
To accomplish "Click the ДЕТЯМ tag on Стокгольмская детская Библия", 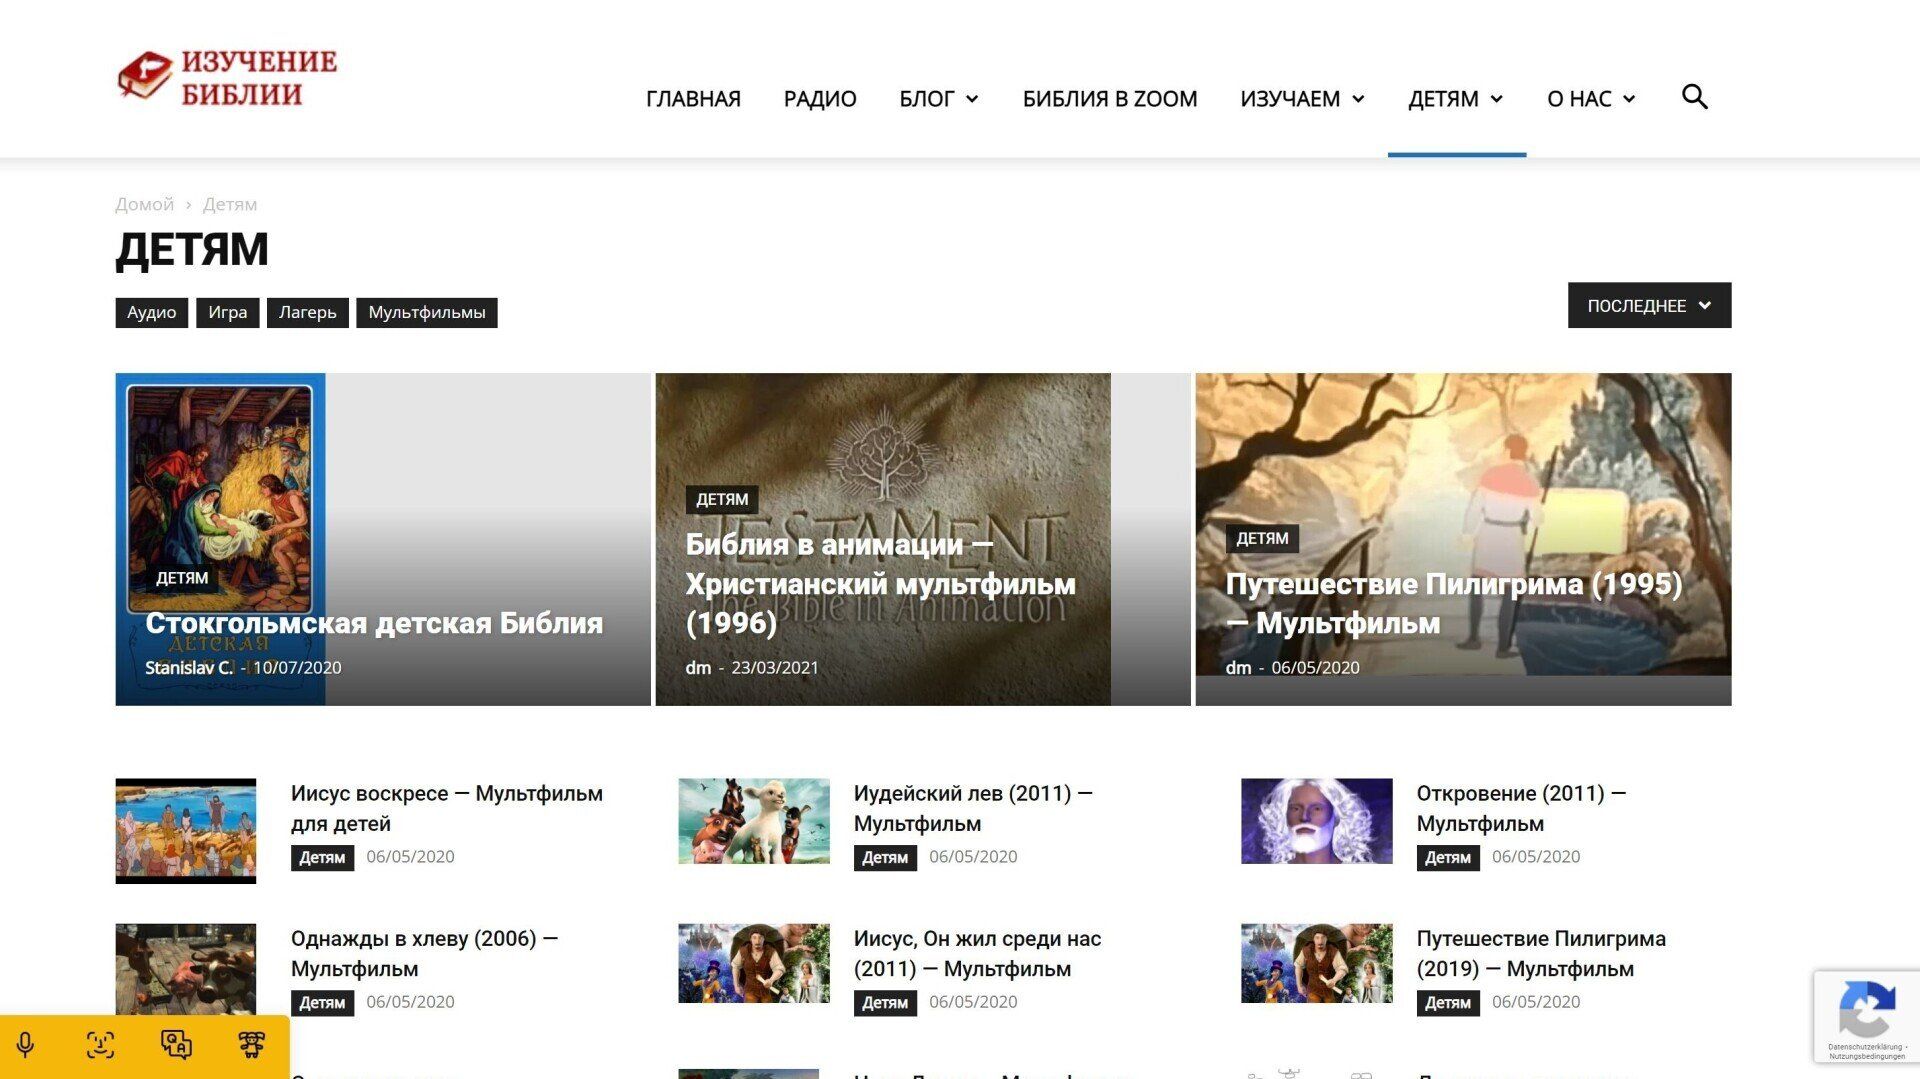I will click(x=182, y=578).
